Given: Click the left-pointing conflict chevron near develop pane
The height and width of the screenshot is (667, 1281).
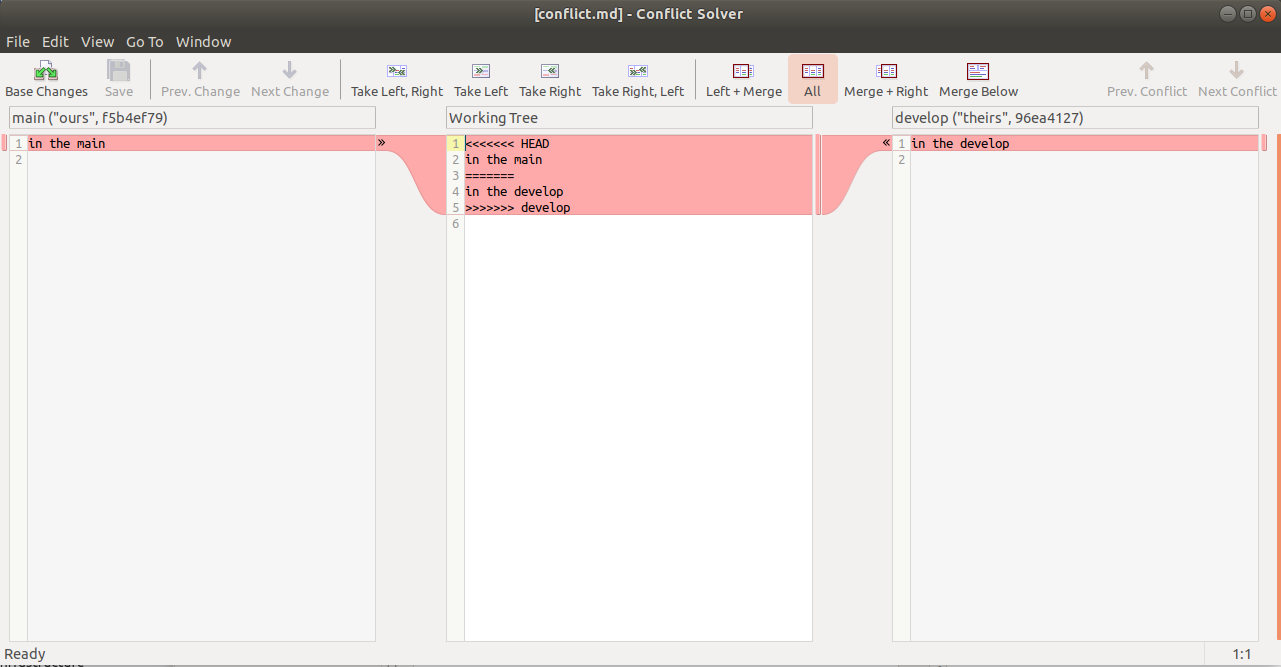Looking at the screenshot, I should [x=884, y=142].
